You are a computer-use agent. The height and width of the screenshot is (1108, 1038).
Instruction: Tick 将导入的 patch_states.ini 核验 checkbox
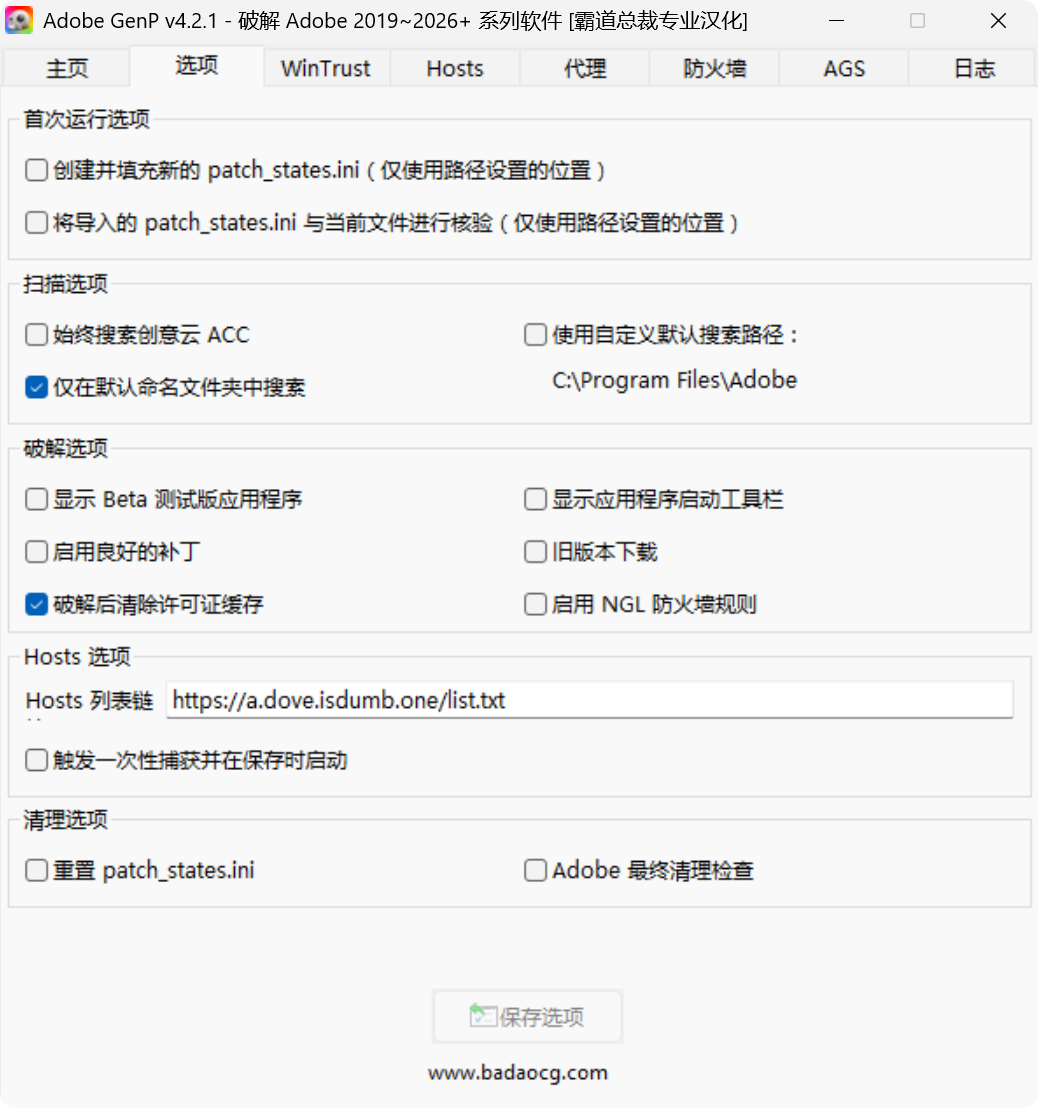point(36,223)
